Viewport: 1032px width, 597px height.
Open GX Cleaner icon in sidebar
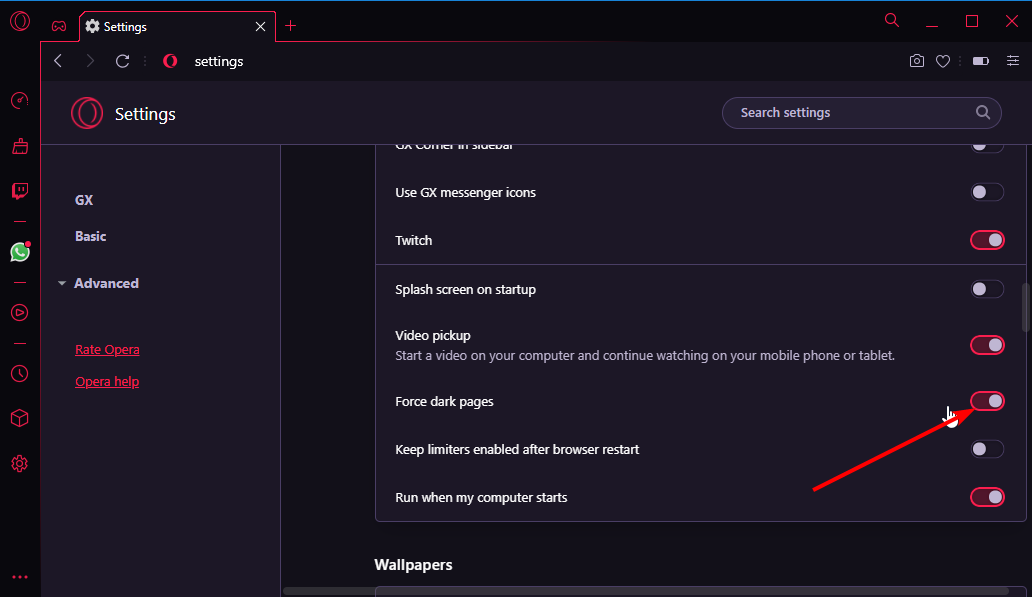(20, 146)
